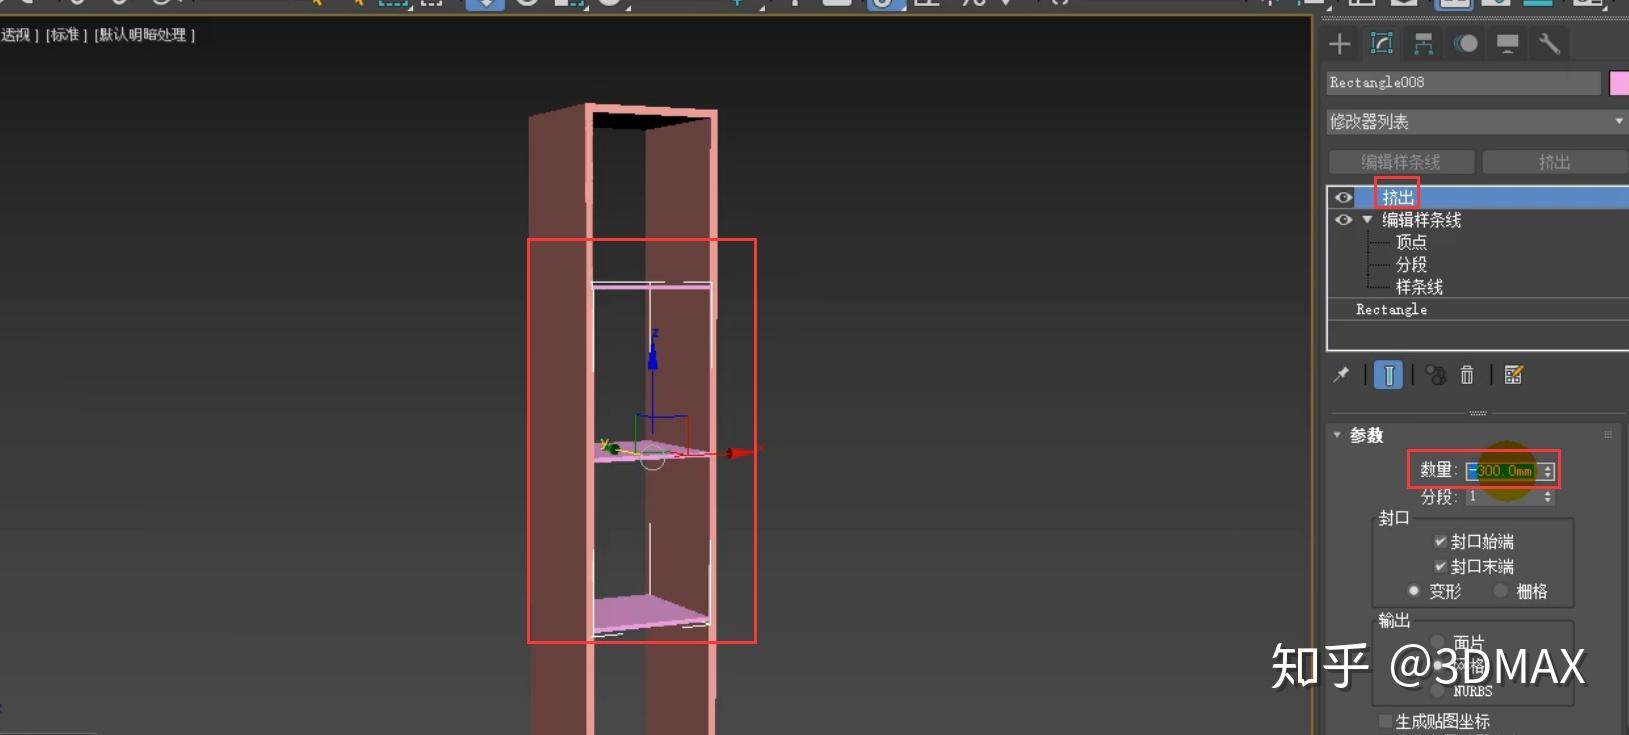Image resolution: width=1629 pixels, height=735 pixels.
Task: Click the Pin Stack icon
Action: pyautogui.click(x=1342, y=375)
